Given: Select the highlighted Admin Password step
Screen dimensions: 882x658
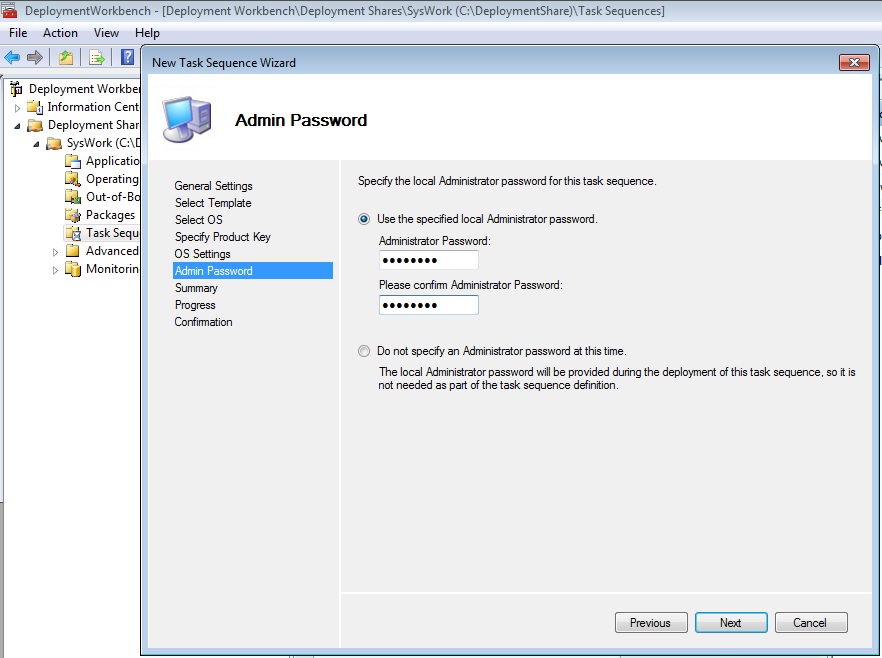Looking at the screenshot, I should (253, 271).
